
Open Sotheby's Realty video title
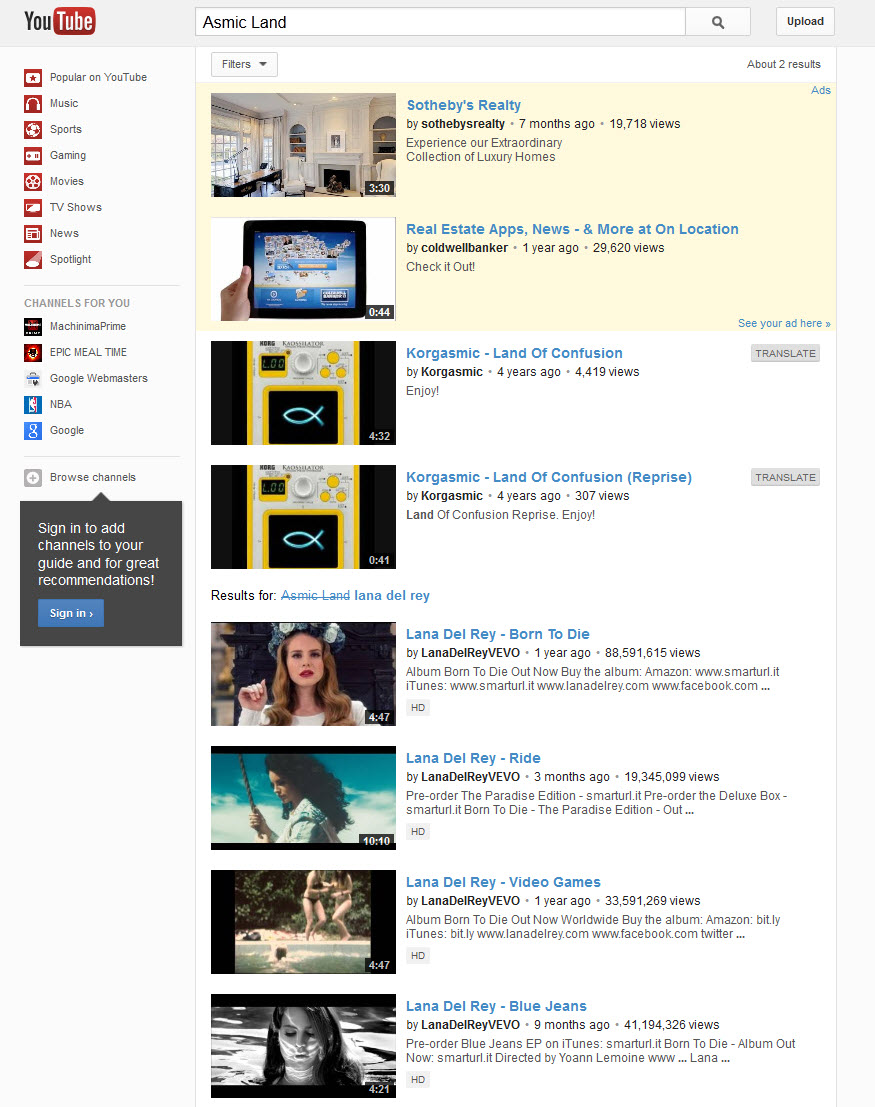[463, 105]
